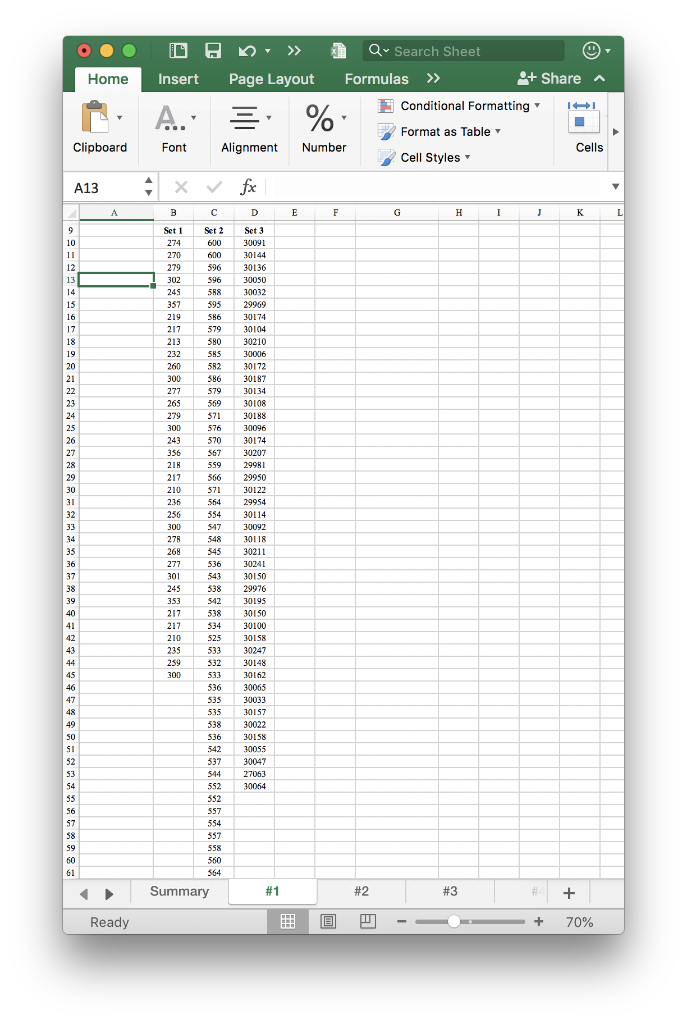Open the Alignment dropdown arrow
Screen dimensions: 687x1024
269,118
